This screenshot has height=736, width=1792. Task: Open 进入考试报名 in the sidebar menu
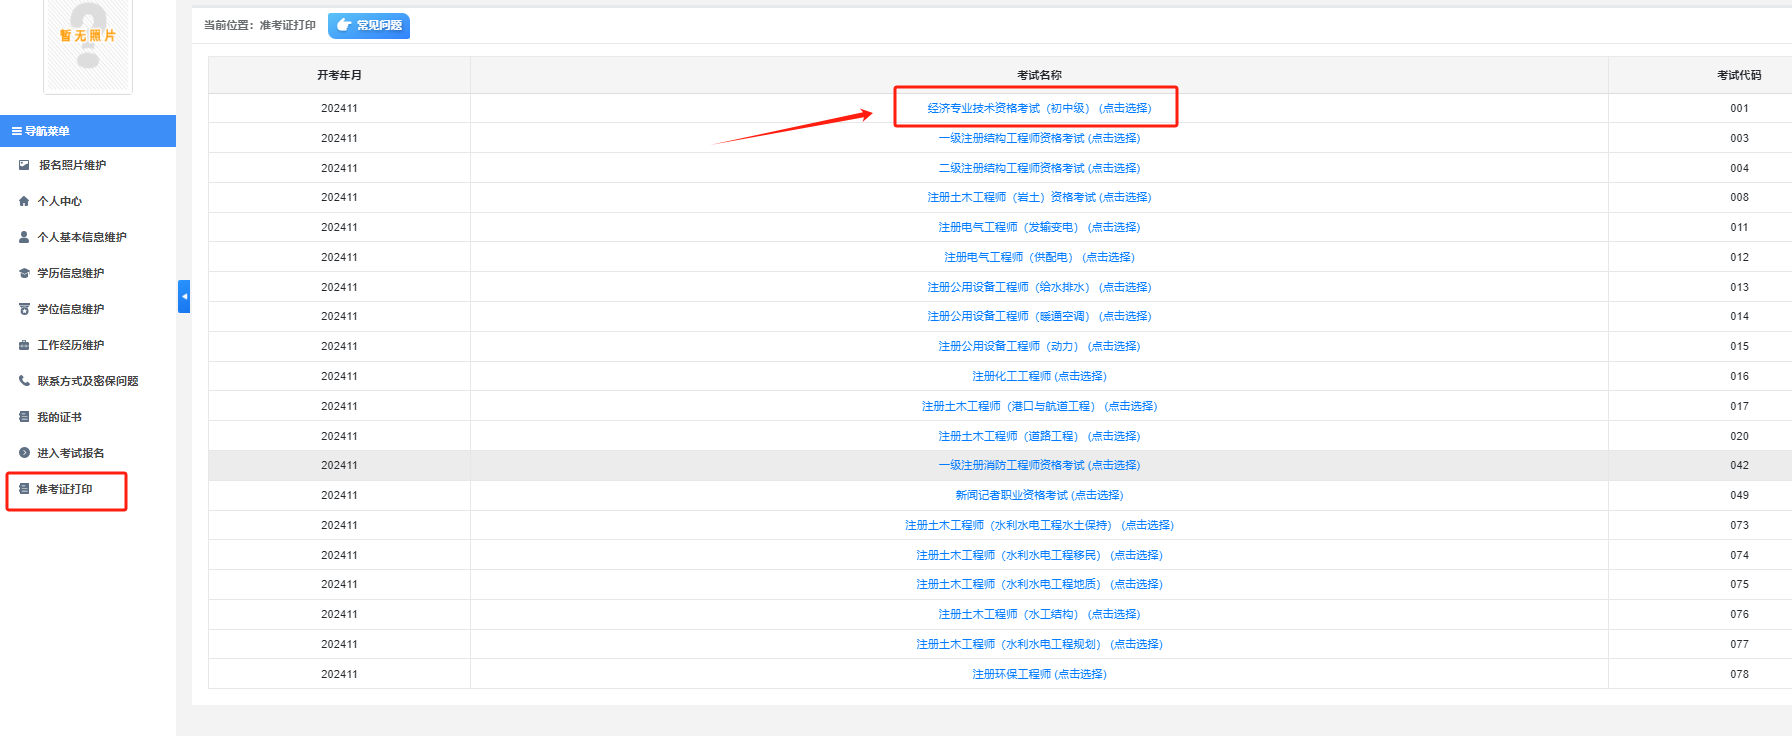pyautogui.click(x=70, y=453)
